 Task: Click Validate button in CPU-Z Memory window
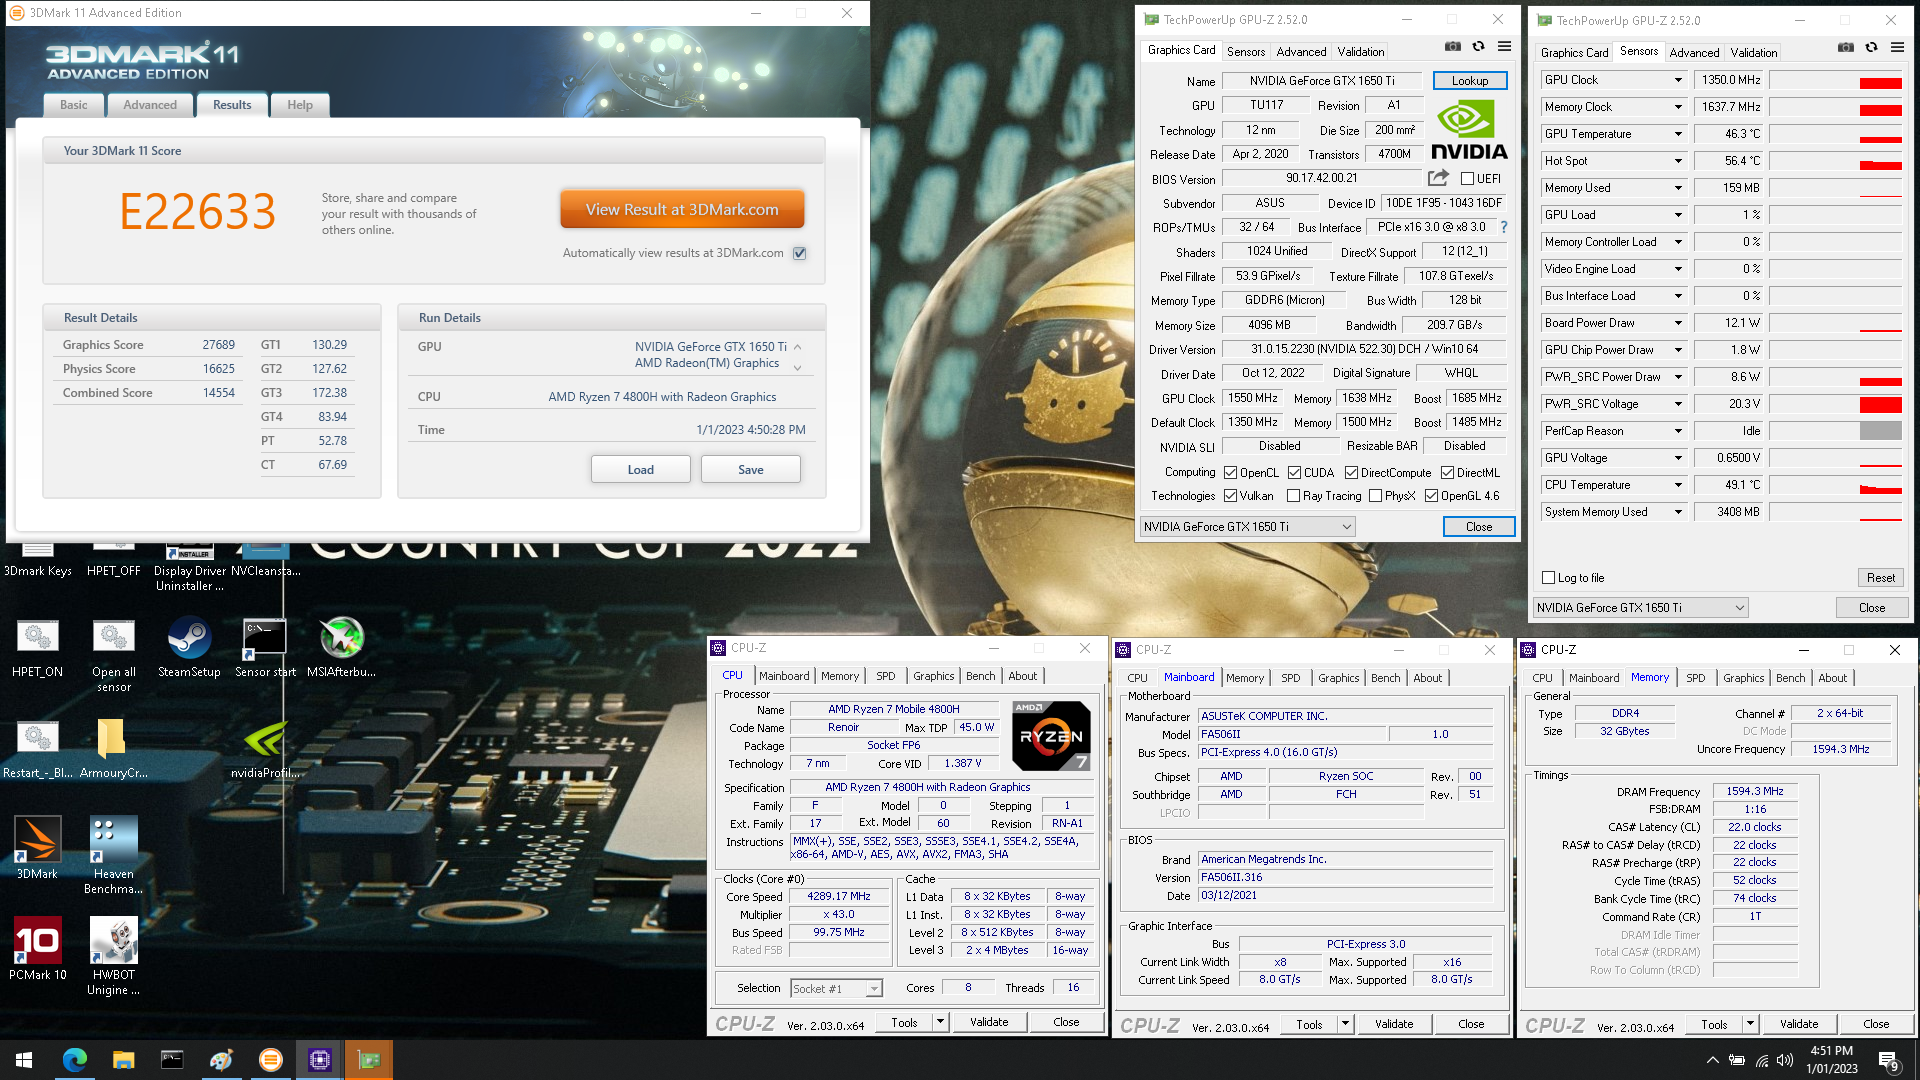(1799, 1024)
